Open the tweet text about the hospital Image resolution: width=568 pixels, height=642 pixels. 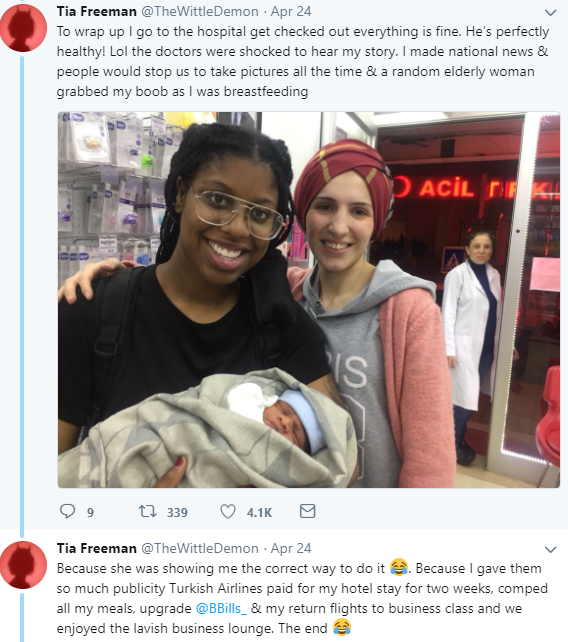303,61
